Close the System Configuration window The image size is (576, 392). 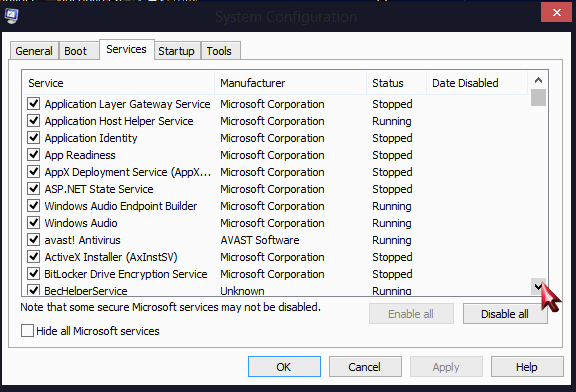pyautogui.click(x=556, y=12)
